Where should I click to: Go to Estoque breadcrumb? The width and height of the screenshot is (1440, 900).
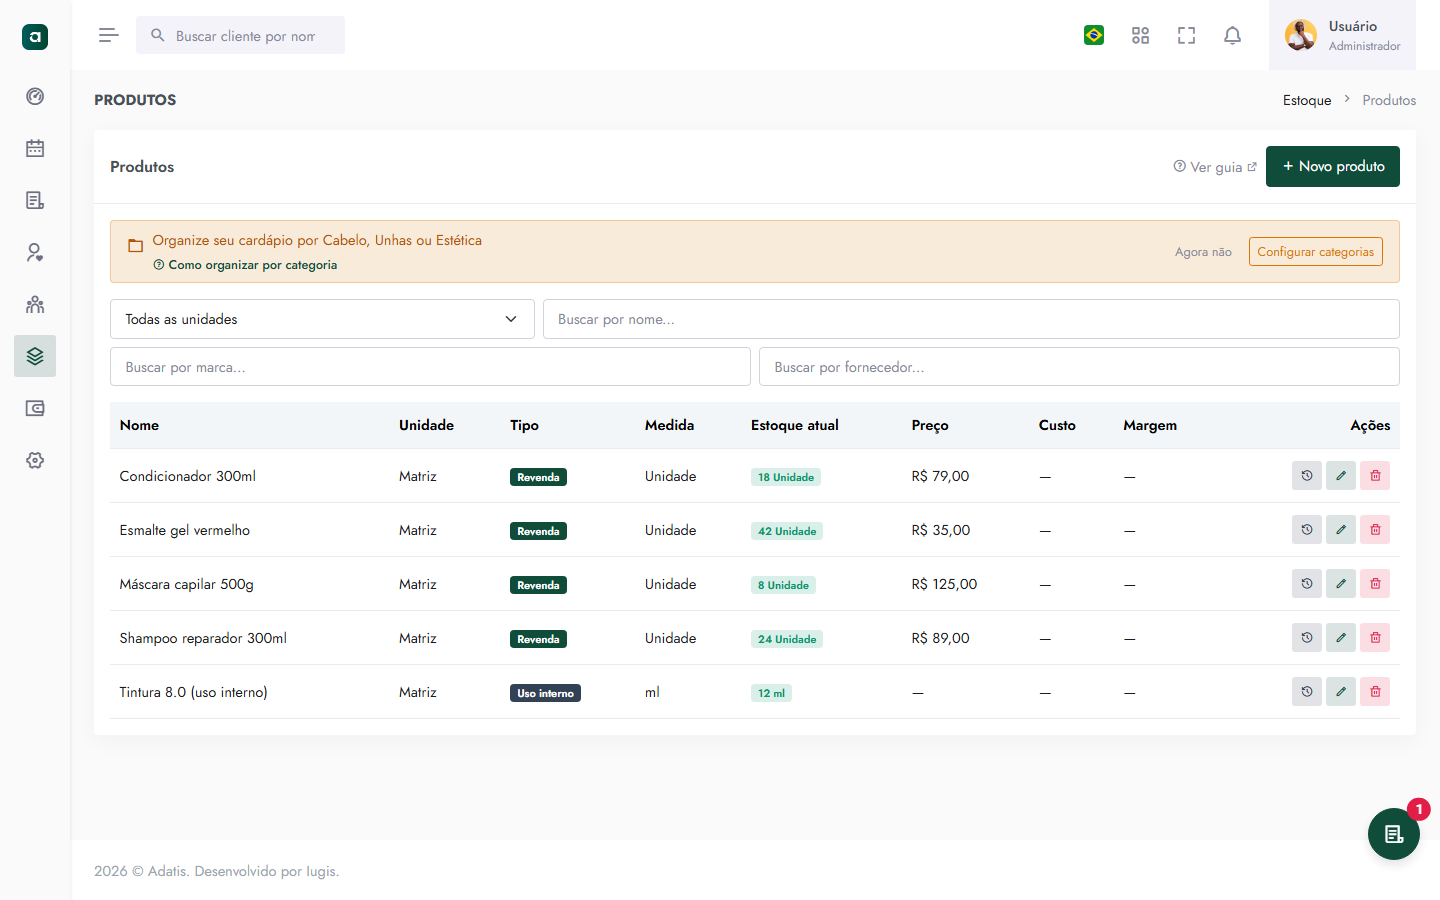pos(1307,100)
